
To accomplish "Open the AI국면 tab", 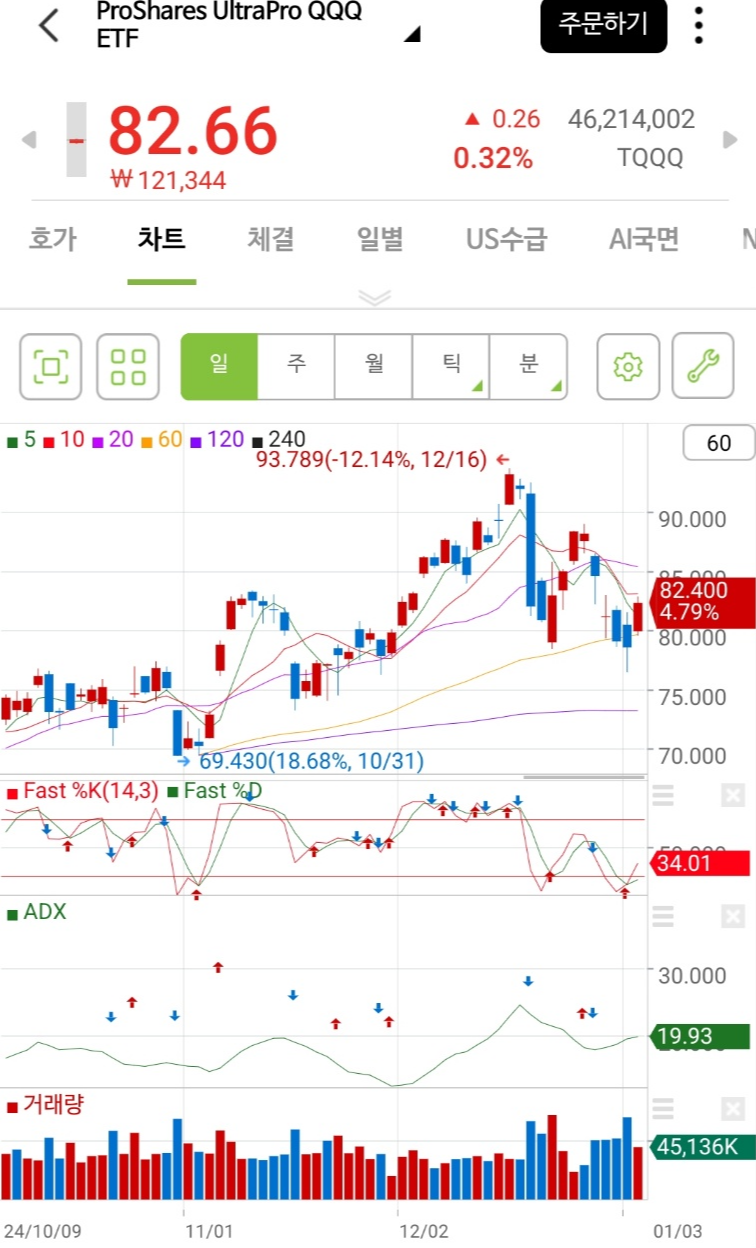I will 644,239.
